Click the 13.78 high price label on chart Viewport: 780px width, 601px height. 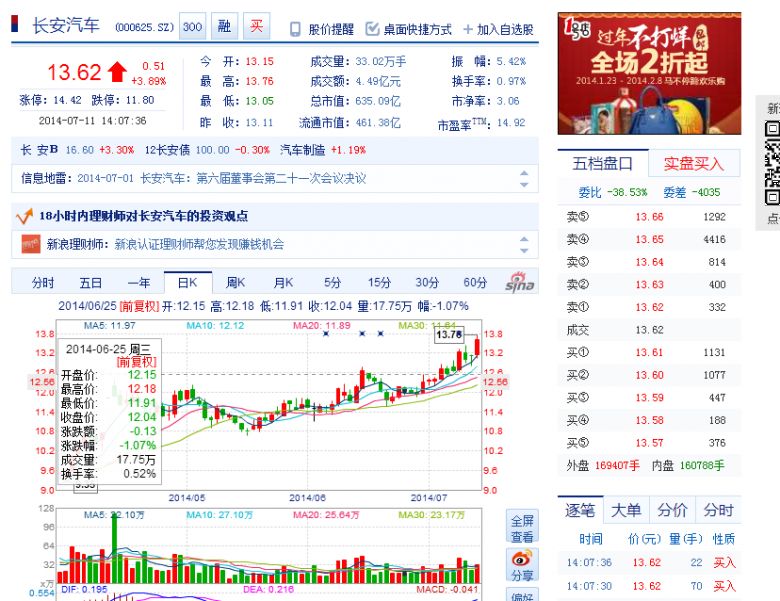click(x=450, y=334)
